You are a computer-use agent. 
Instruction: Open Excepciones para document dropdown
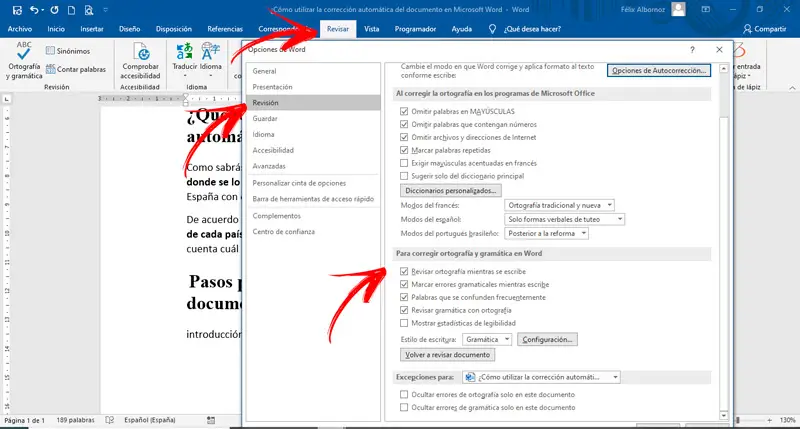point(541,377)
